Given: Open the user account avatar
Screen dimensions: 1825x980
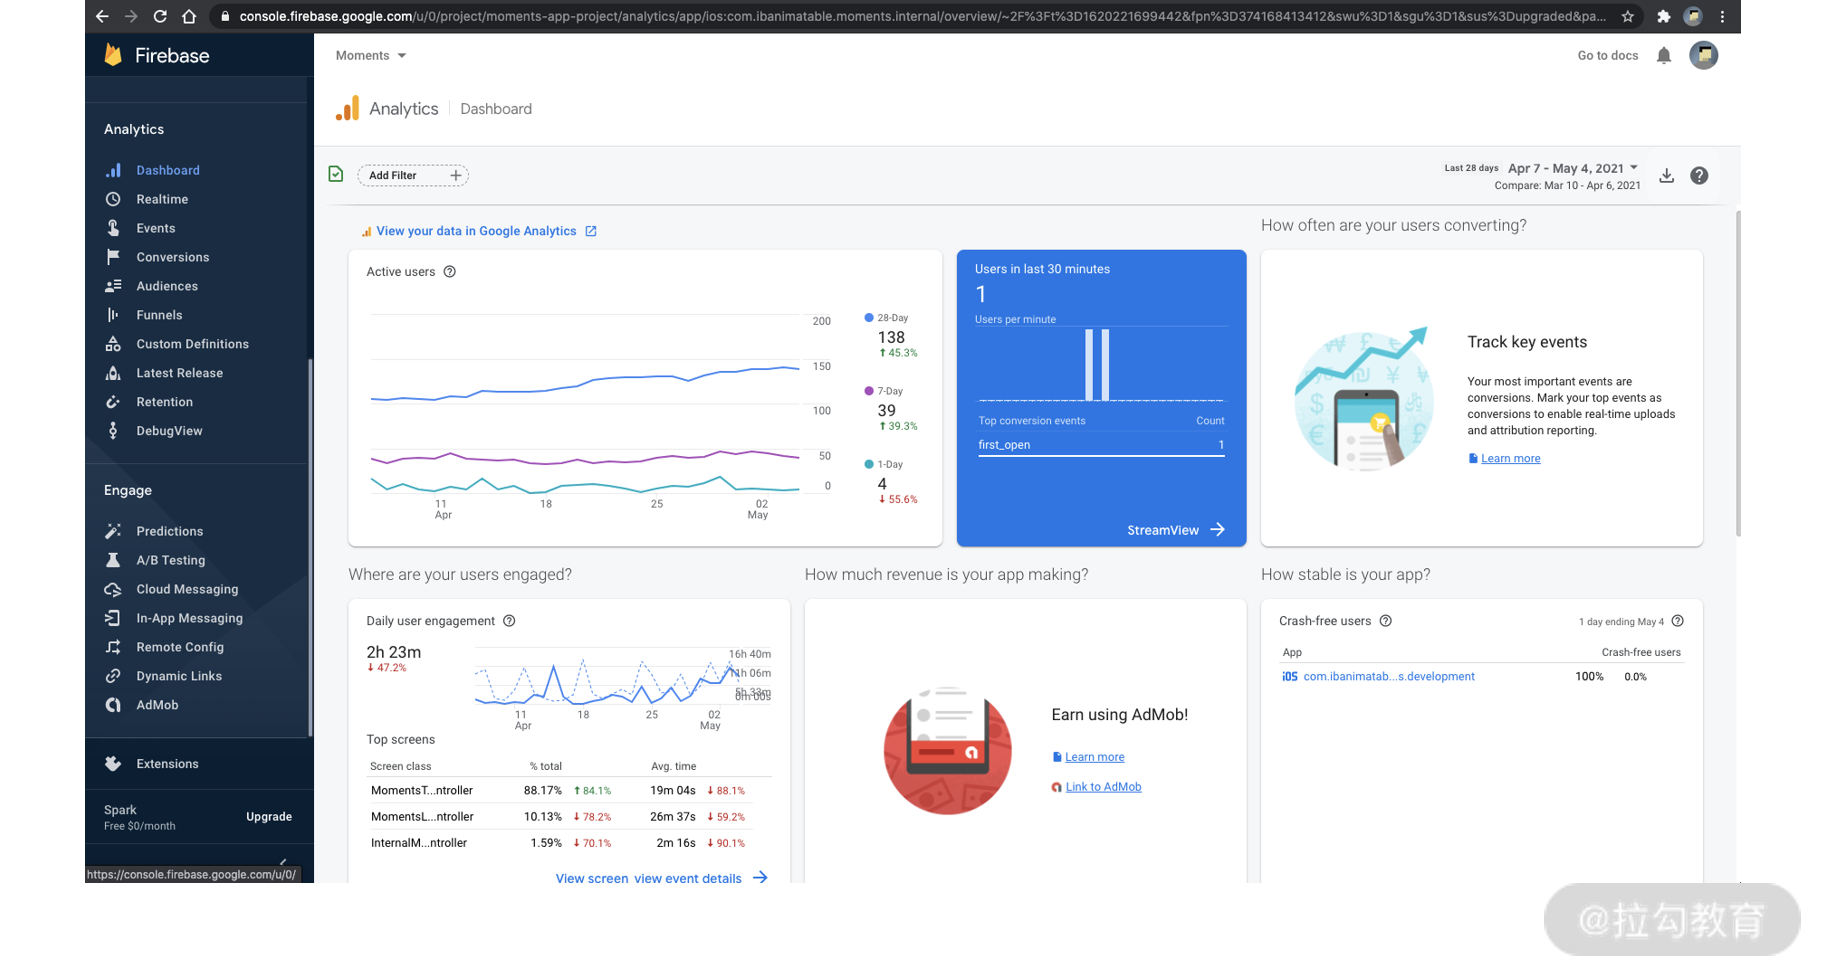Looking at the screenshot, I should click(x=1704, y=55).
